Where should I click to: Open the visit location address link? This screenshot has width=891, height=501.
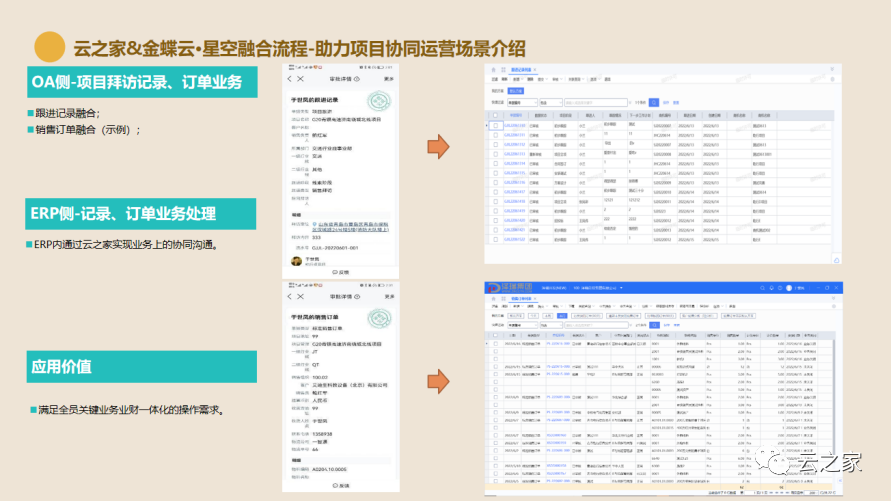[350, 227]
